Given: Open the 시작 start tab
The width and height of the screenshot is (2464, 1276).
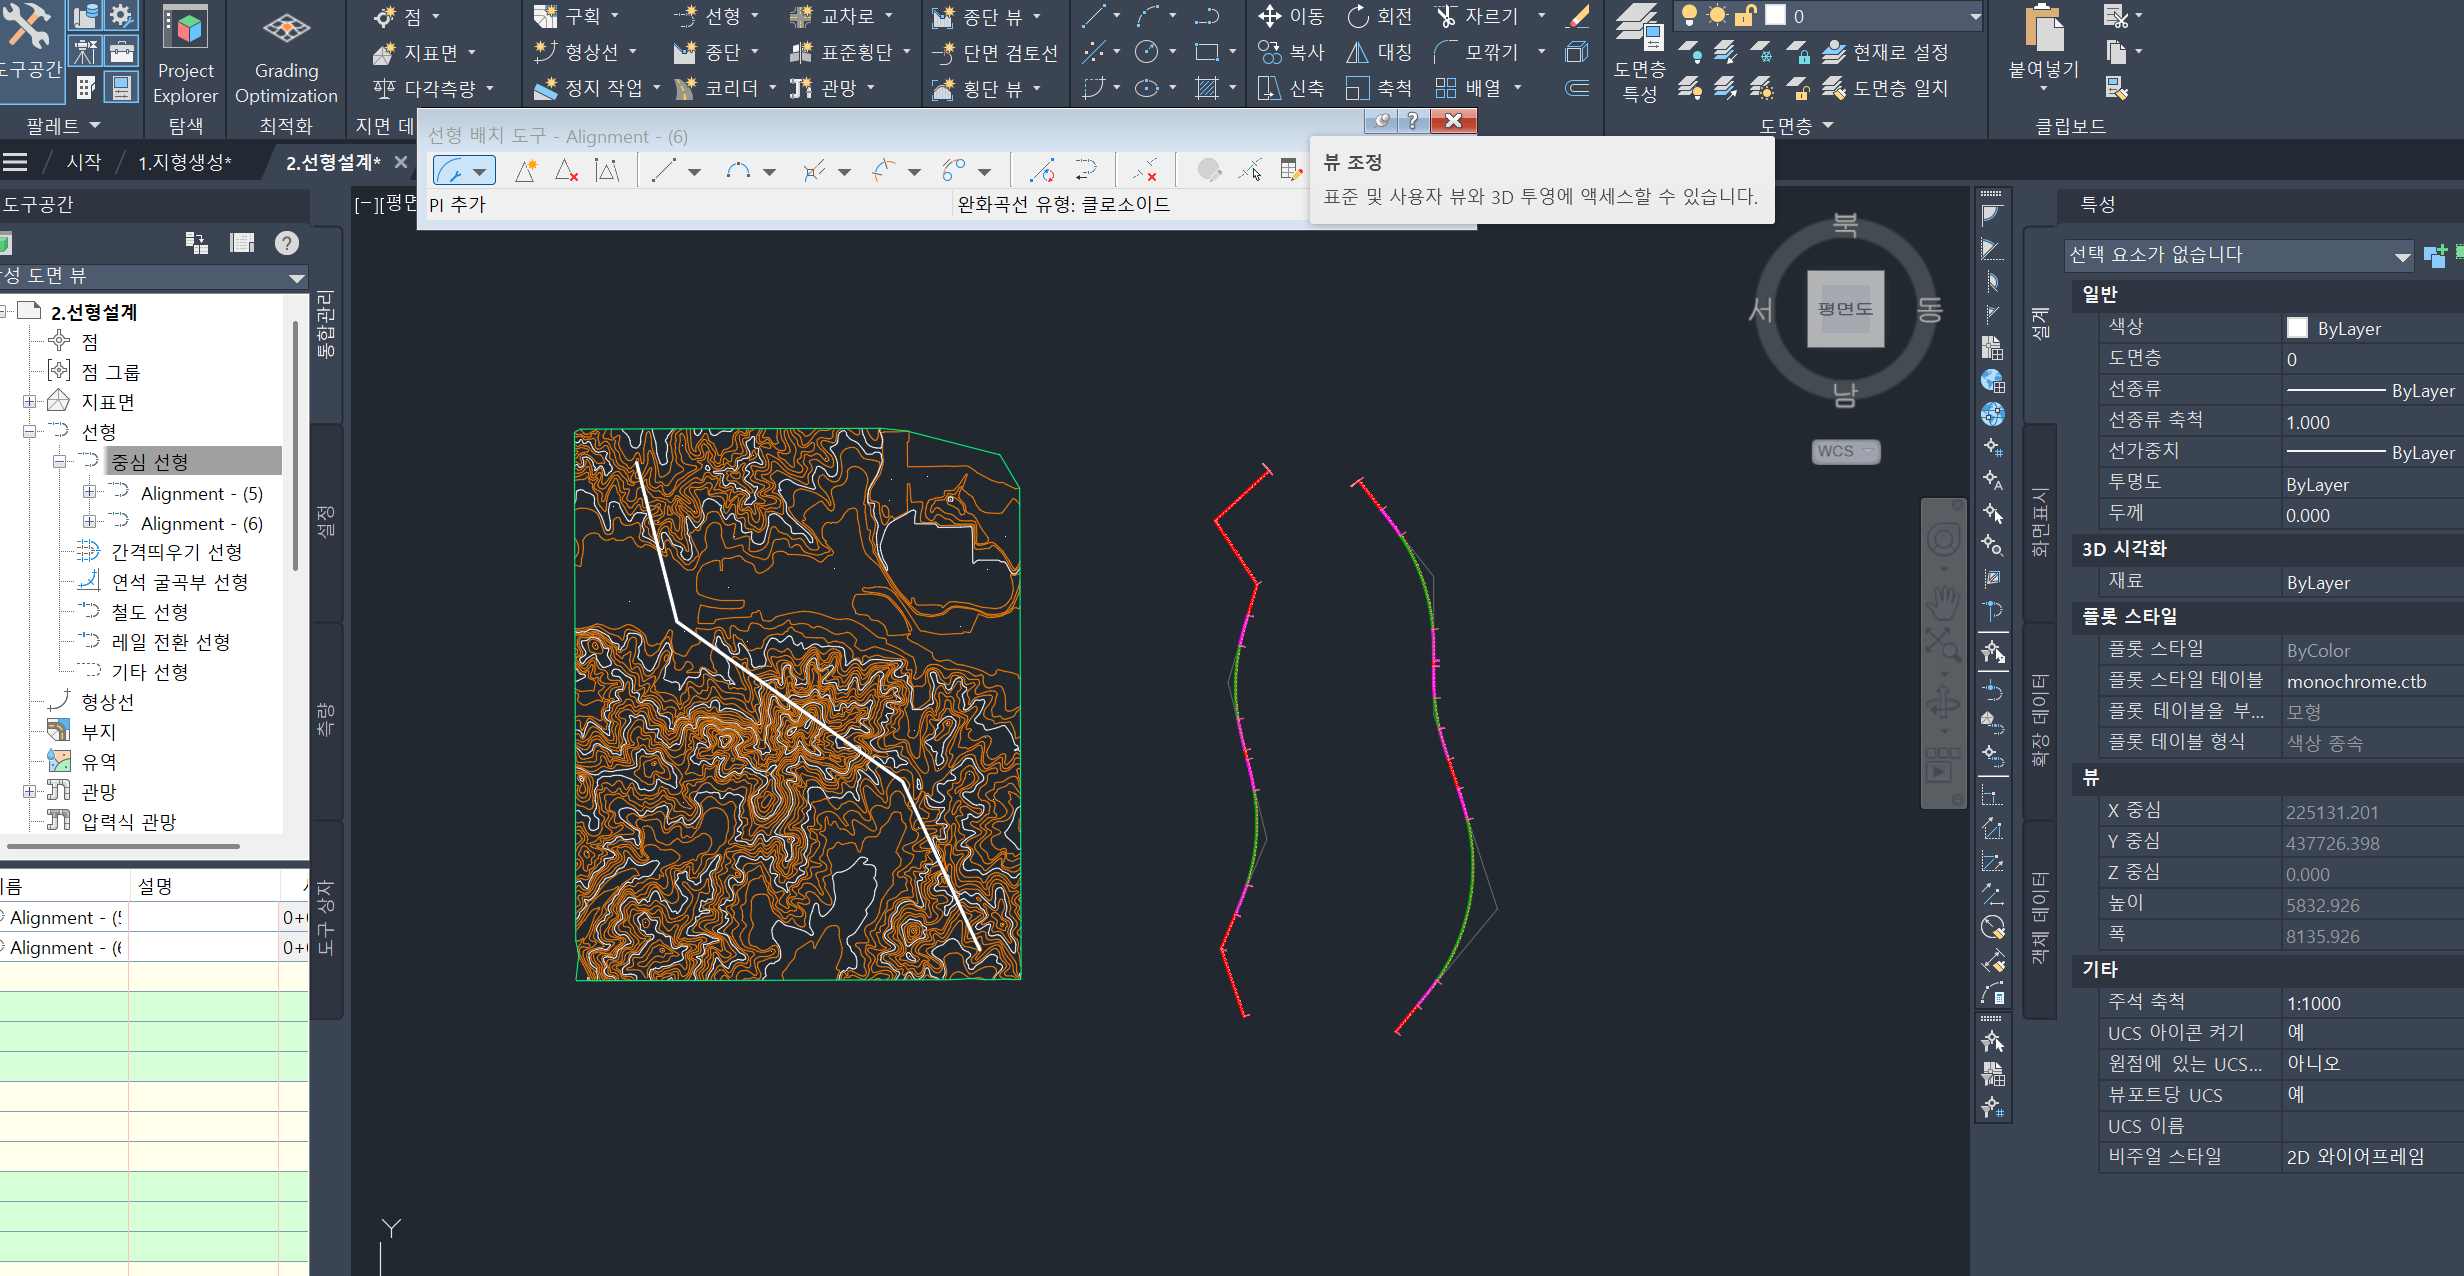Looking at the screenshot, I should [x=84, y=162].
